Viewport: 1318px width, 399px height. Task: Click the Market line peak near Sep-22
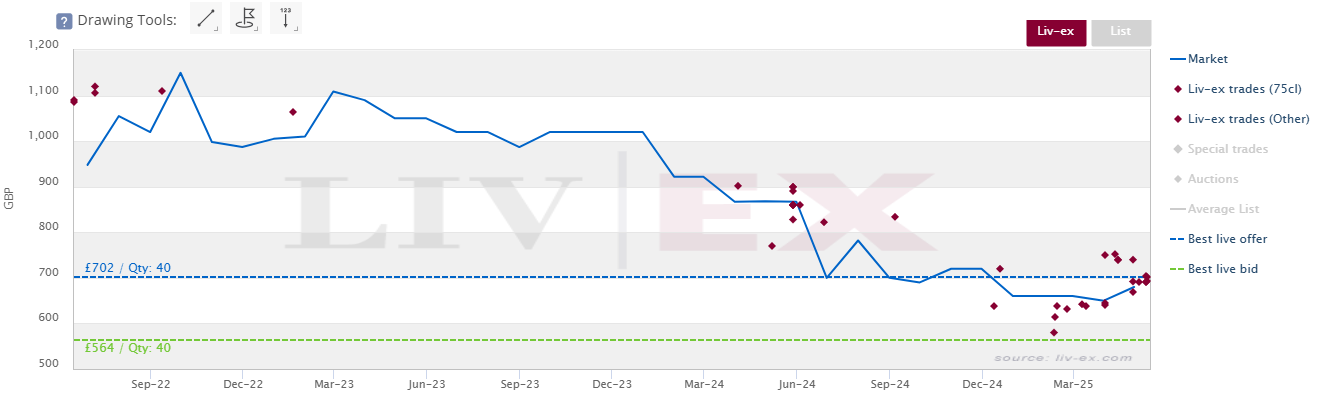click(x=180, y=73)
